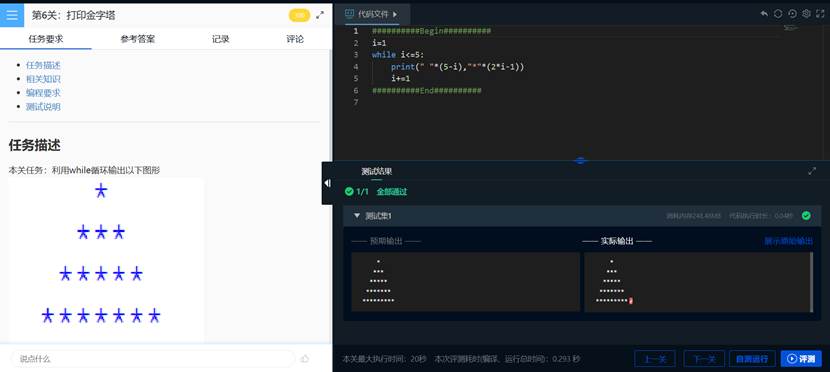Click the undo arrow icon in code toolbar
Image resolution: width=830 pixels, height=372 pixels.
[x=764, y=14]
